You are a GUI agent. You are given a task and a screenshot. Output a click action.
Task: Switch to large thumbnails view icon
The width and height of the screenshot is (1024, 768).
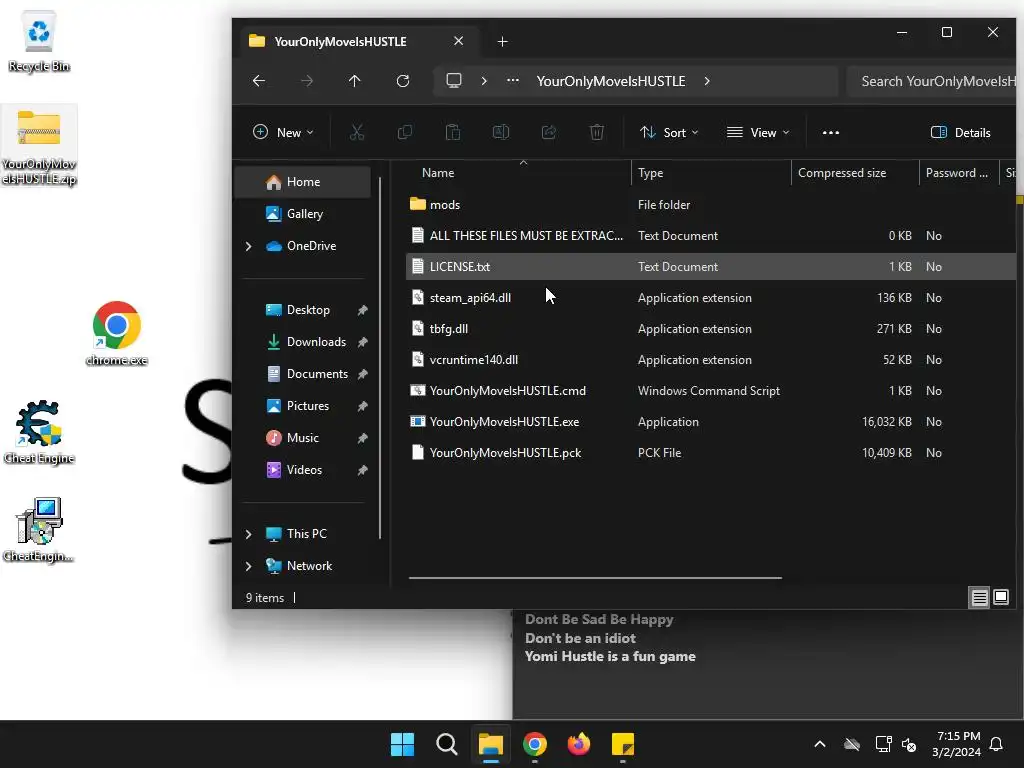1001,598
